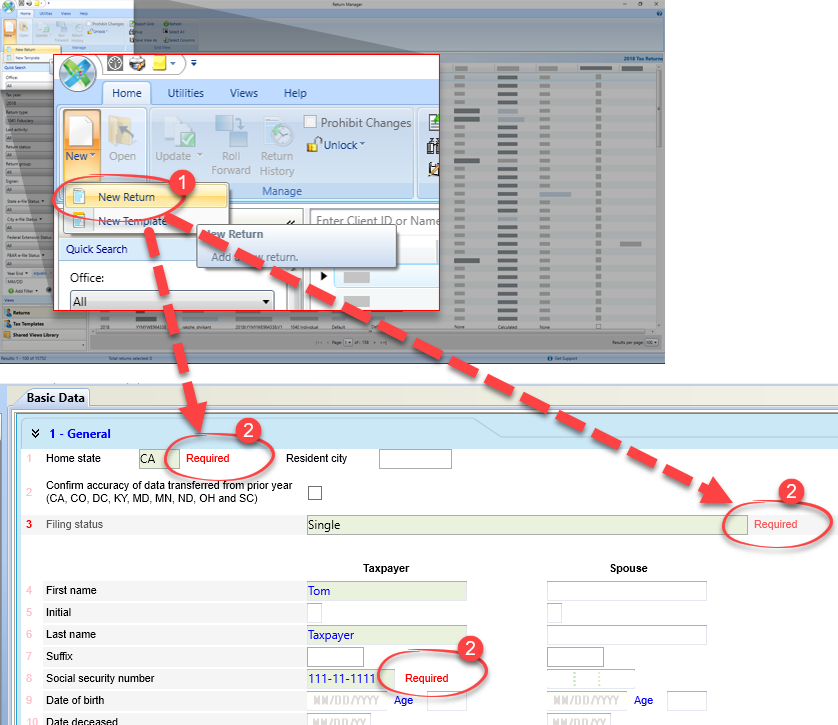Go to the first page using pager arrows
838x725 pixels.
[x=319, y=342]
